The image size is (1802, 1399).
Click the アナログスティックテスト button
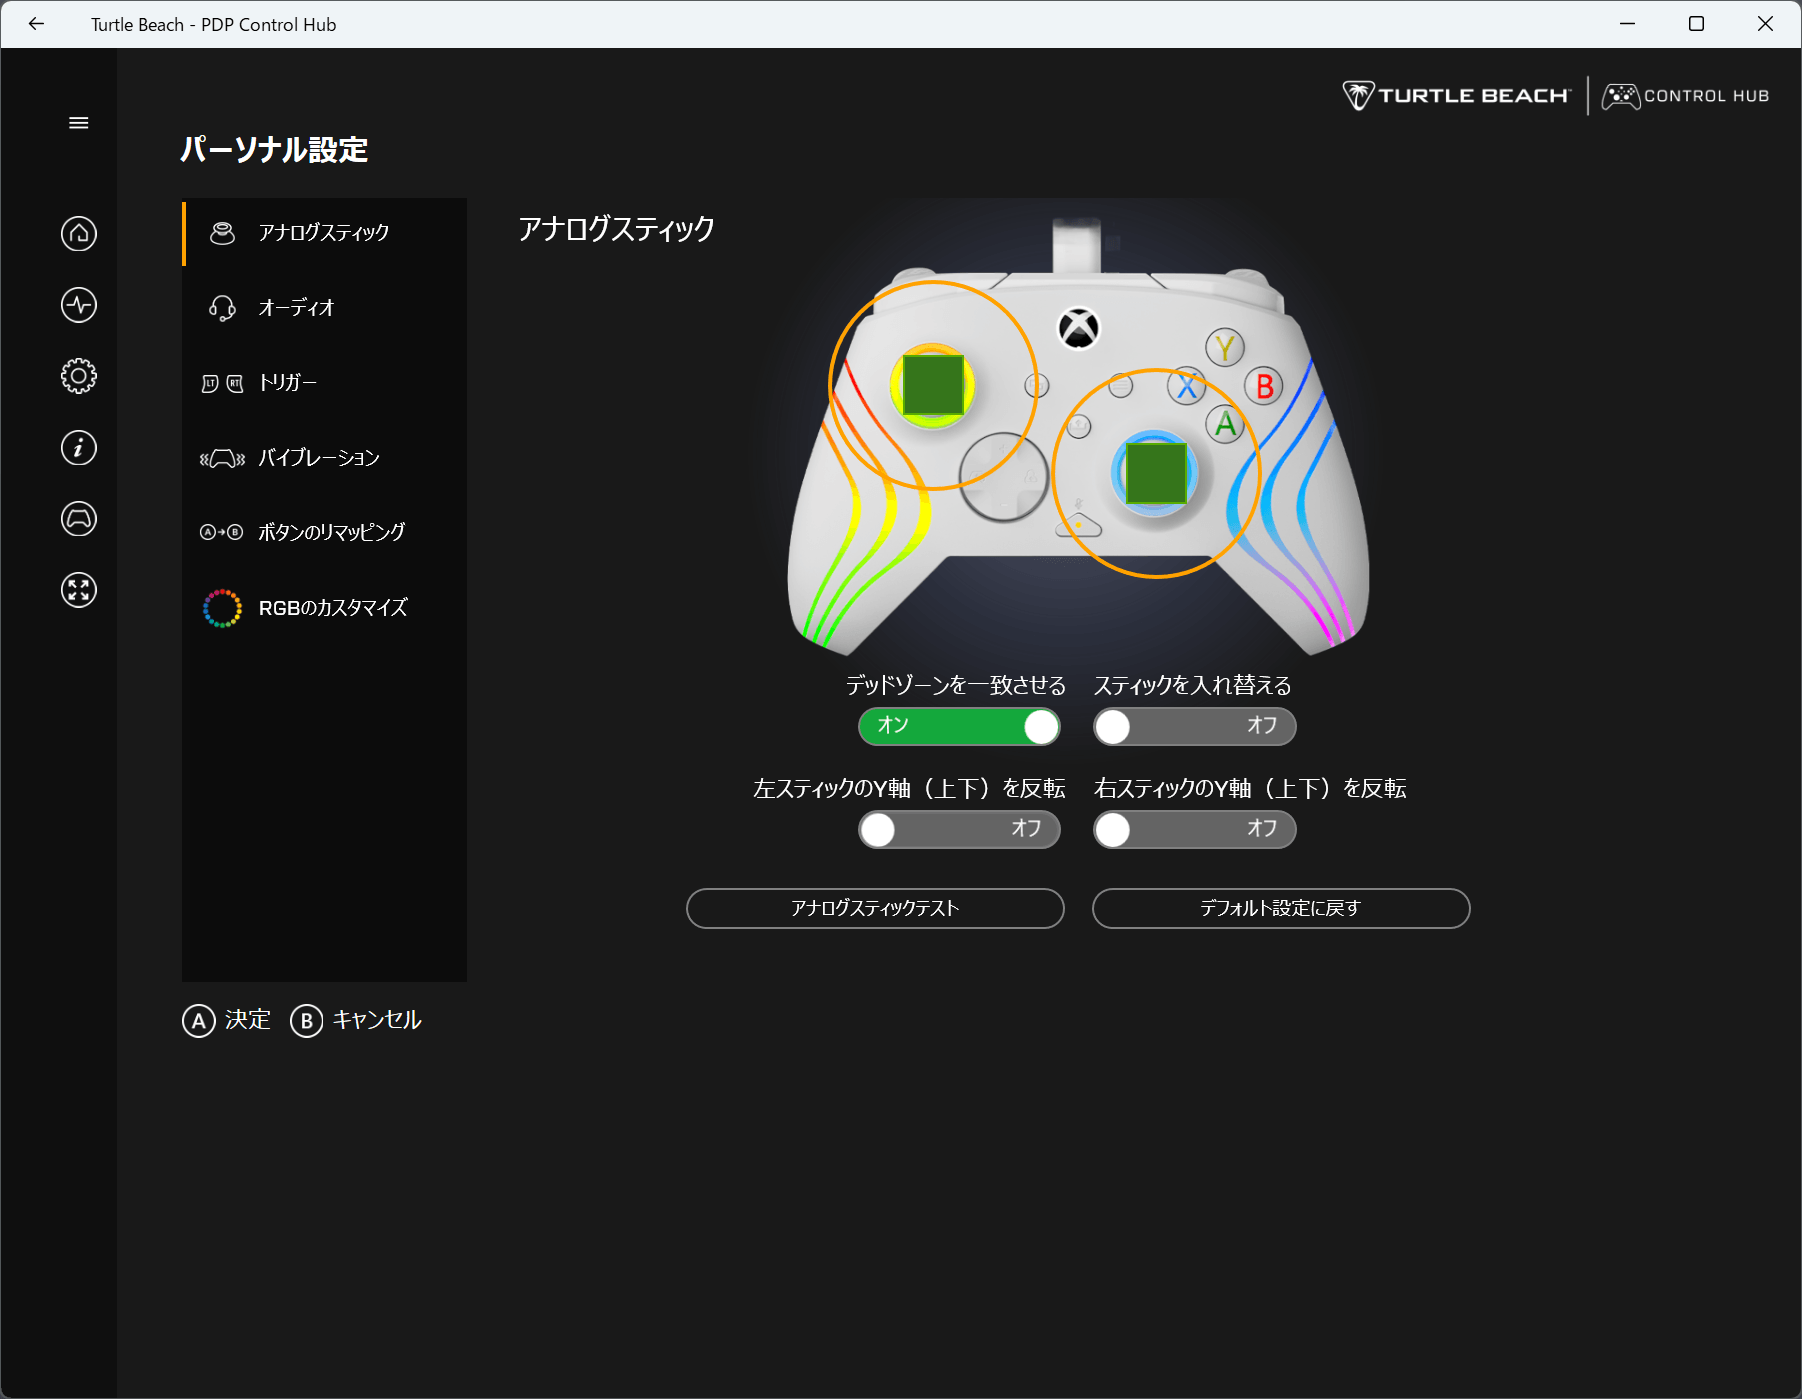pos(875,908)
